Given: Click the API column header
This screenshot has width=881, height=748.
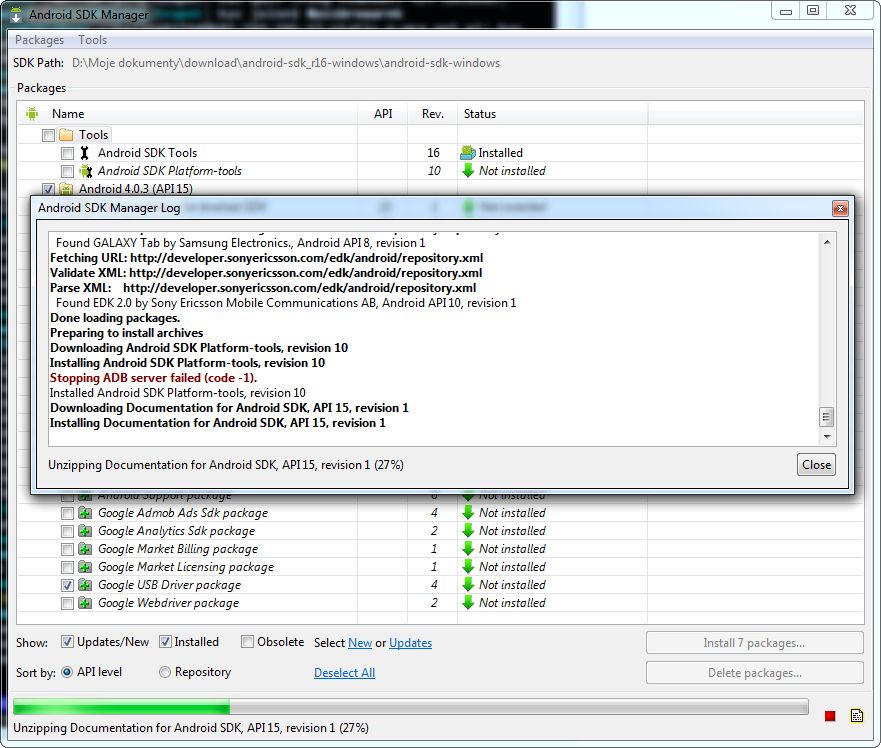Looking at the screenshot, I should click(383, 114).
